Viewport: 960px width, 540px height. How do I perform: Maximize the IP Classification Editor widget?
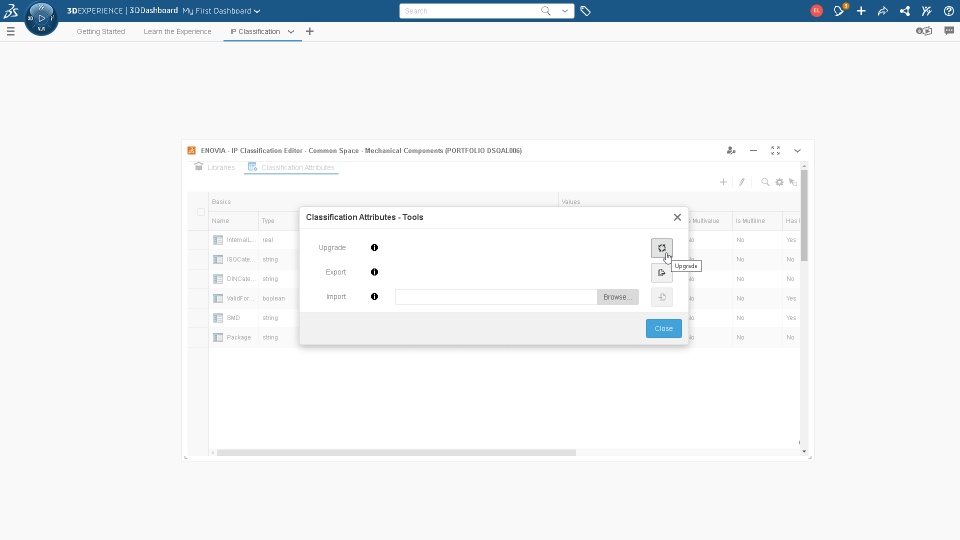point(775,151)
